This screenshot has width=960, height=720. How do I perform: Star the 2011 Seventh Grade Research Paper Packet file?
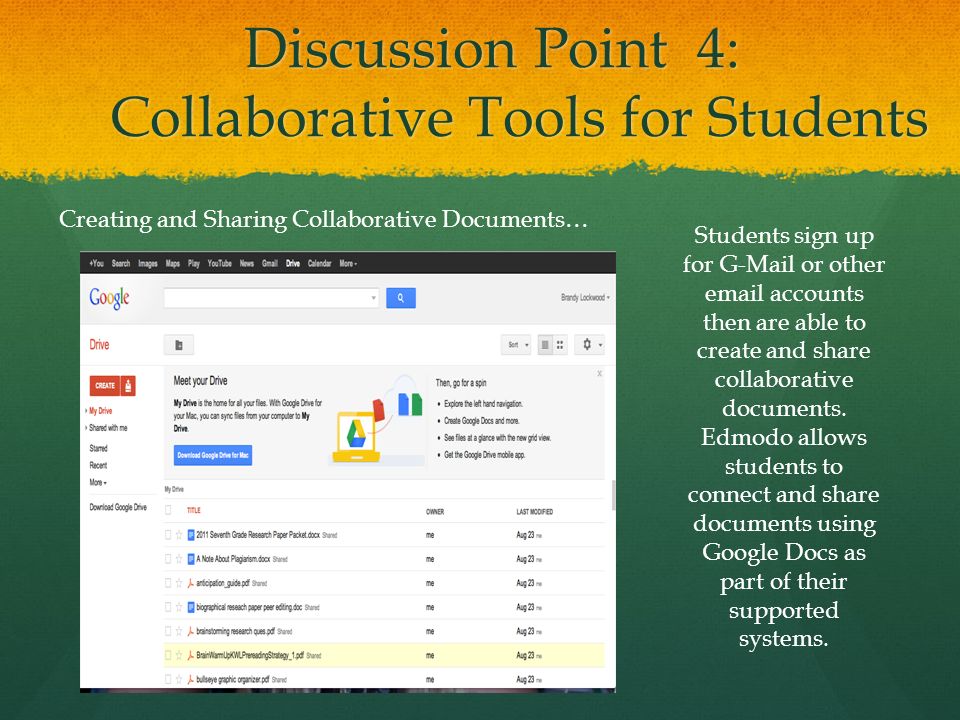(179, 535)
